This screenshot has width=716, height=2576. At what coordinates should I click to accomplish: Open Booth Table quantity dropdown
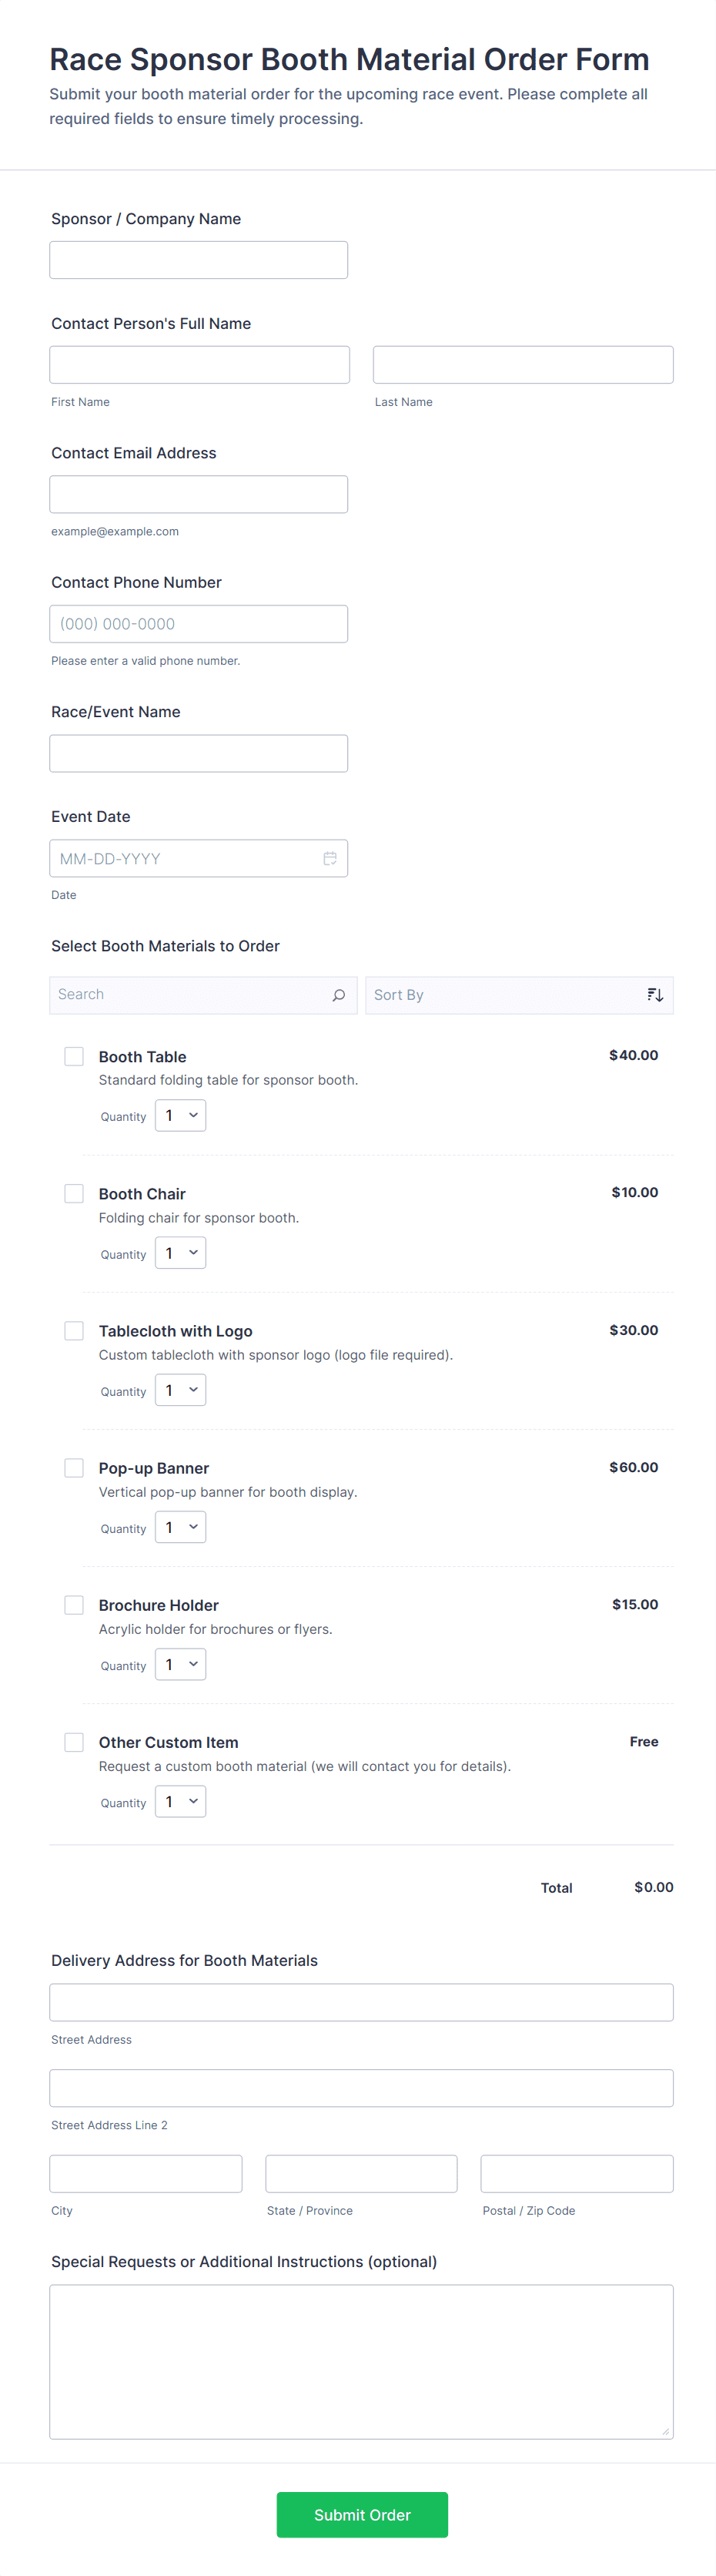tap(181, 1116)
